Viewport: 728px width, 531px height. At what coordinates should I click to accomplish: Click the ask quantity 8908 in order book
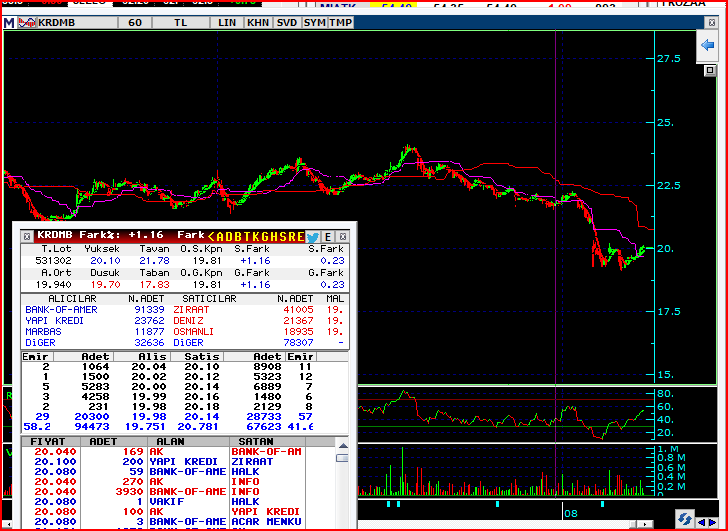click(x=267, y=367)
